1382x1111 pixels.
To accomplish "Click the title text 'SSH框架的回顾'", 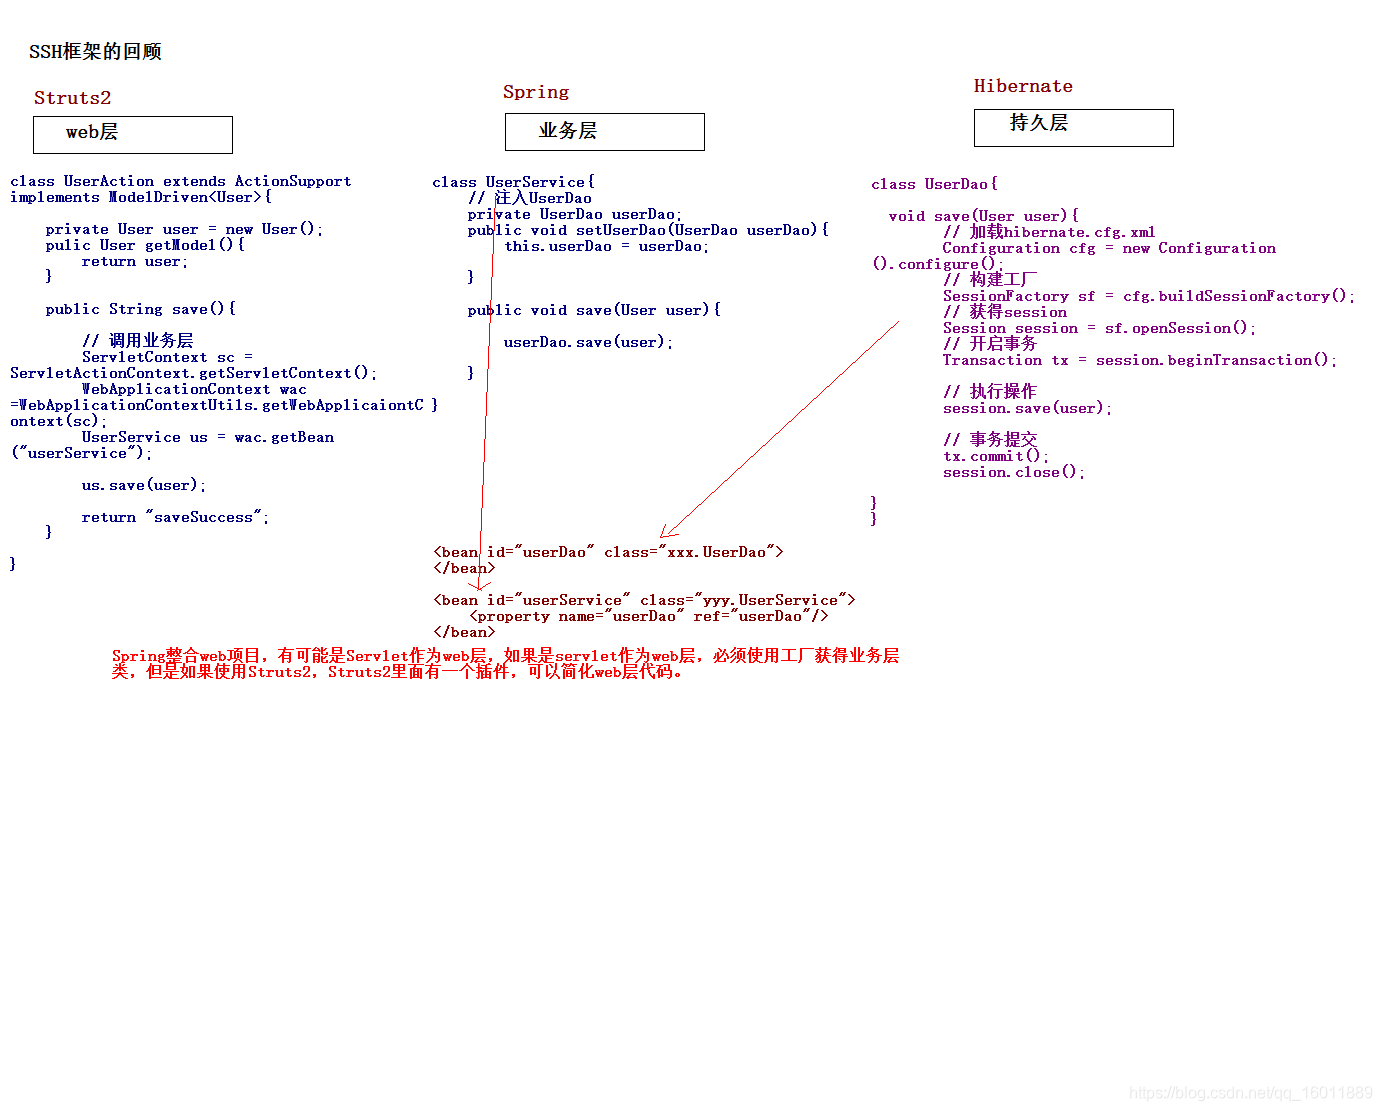I will pyautogui.click(x=95, y=52).
